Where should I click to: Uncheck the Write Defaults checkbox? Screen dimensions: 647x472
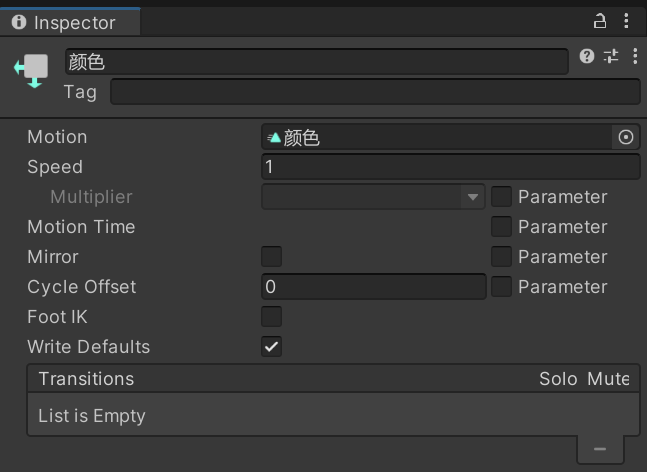tap(271, 347)
